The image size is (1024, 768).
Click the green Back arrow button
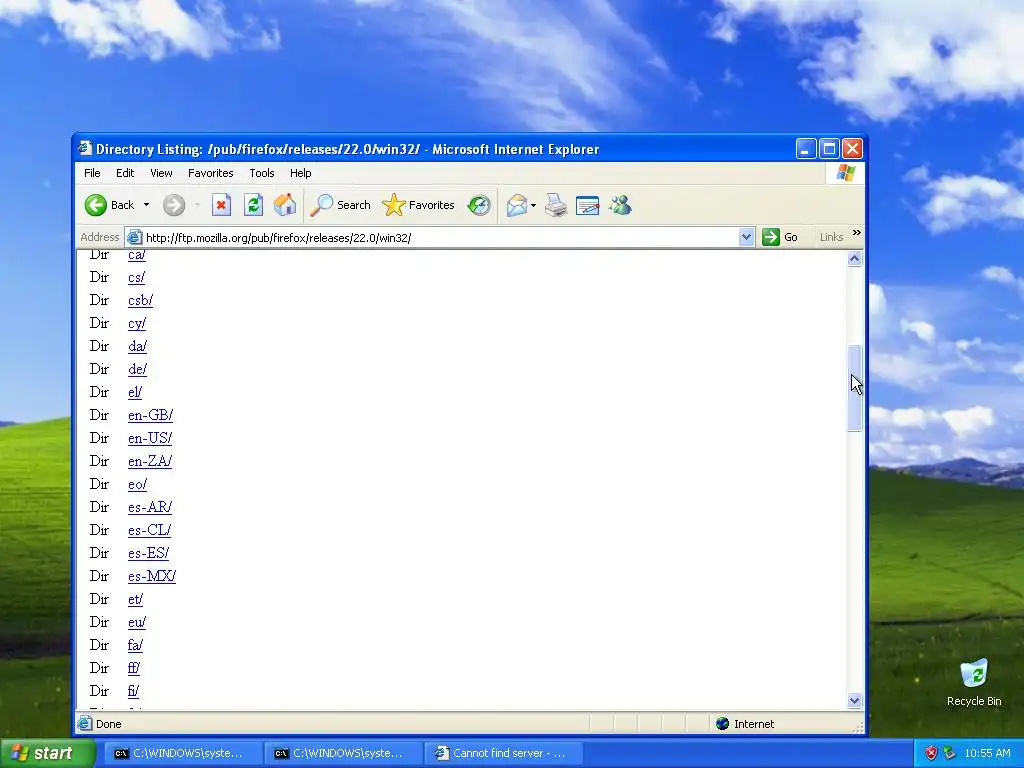coord(95,205)
